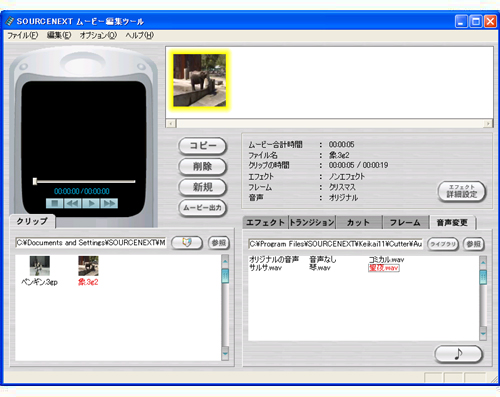Switch to the カット tab
Viewport: 500px width, 397px height.
(359, 223)
